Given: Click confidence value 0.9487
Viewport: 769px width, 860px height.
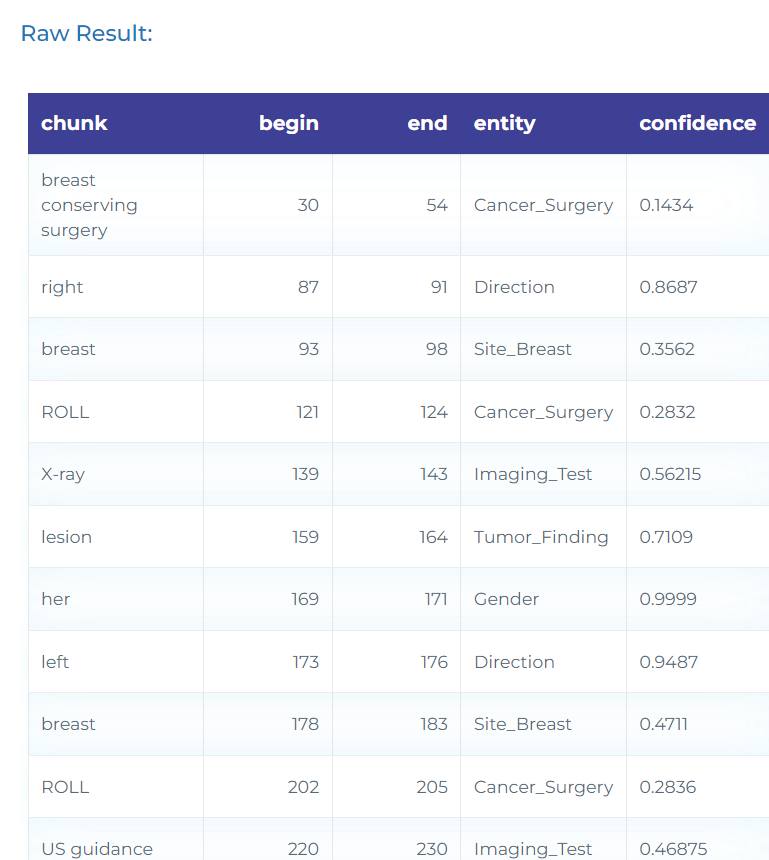Looking at the screenshot, I should (x=669, y=662).
